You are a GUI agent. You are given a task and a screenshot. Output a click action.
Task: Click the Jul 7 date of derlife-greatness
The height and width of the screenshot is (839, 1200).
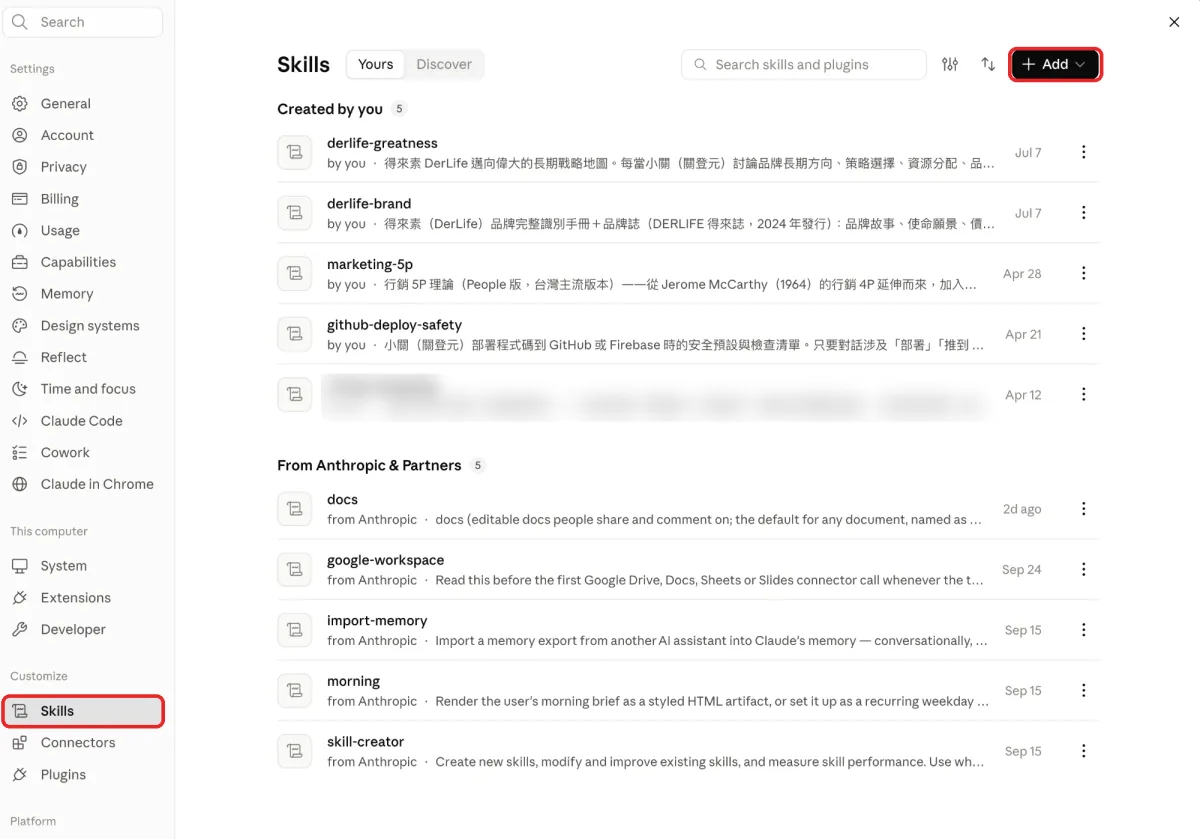[1028, 153]
